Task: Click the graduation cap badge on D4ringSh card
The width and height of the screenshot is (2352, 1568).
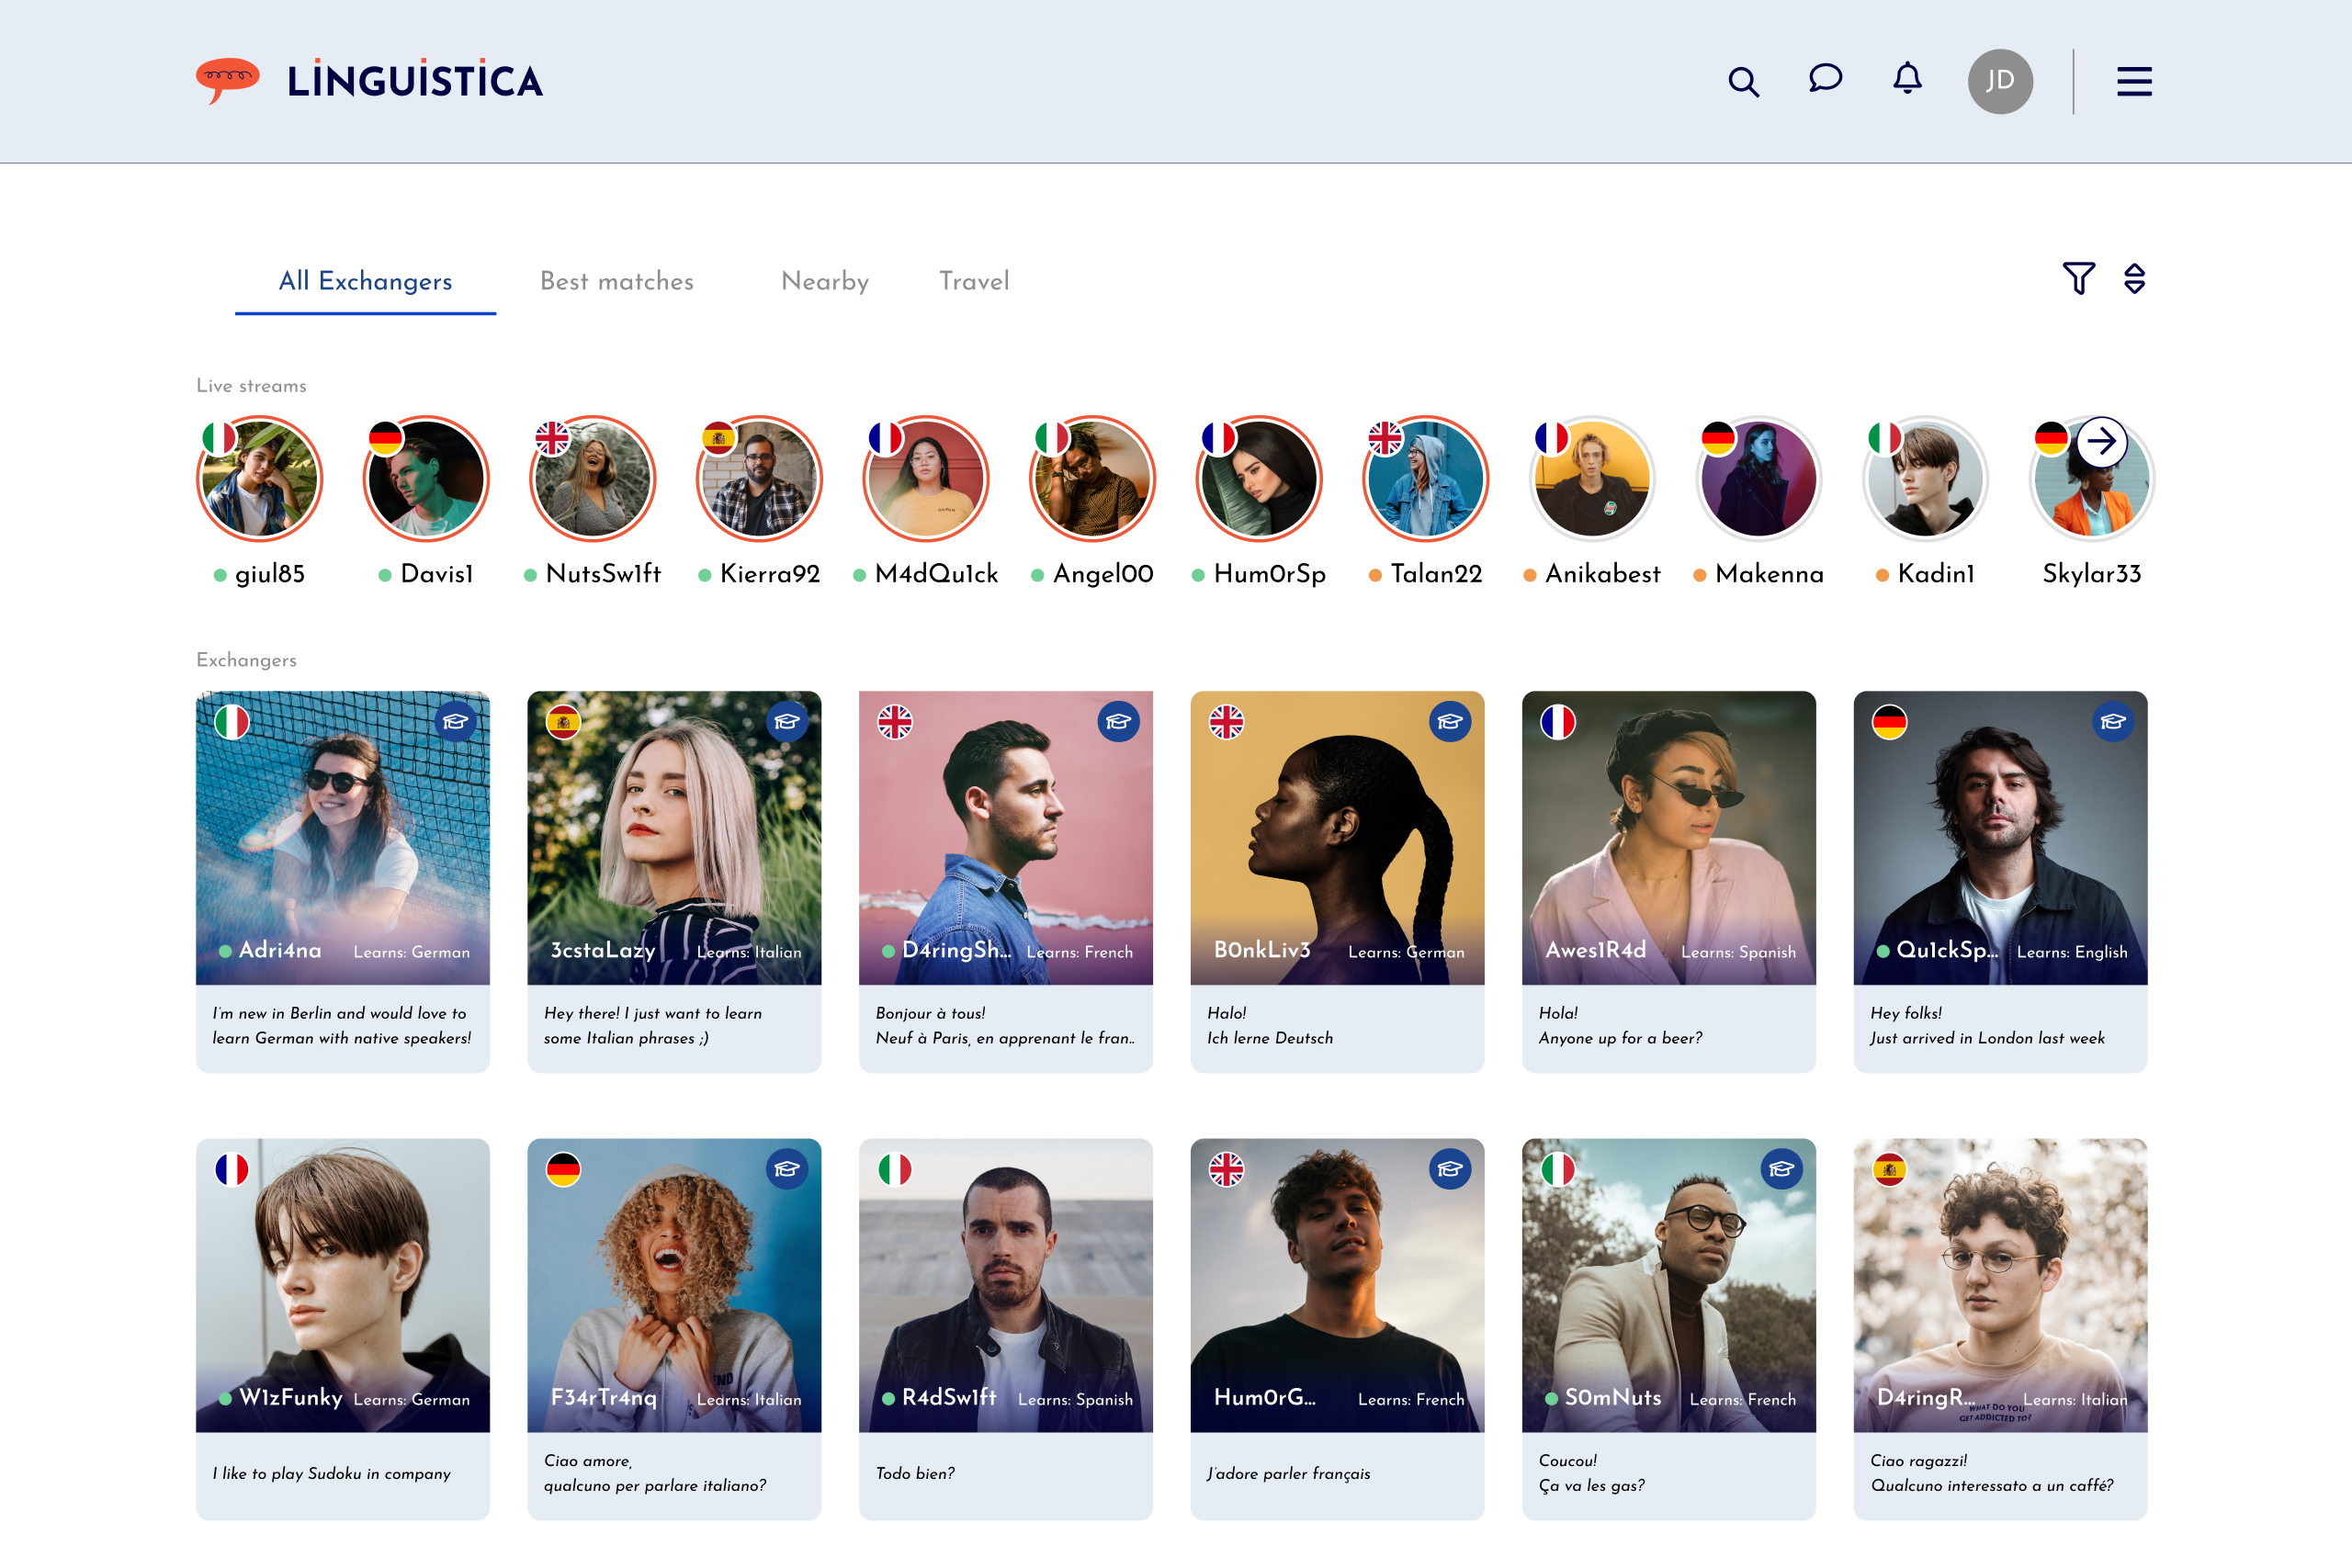Action: [1118, 722]
